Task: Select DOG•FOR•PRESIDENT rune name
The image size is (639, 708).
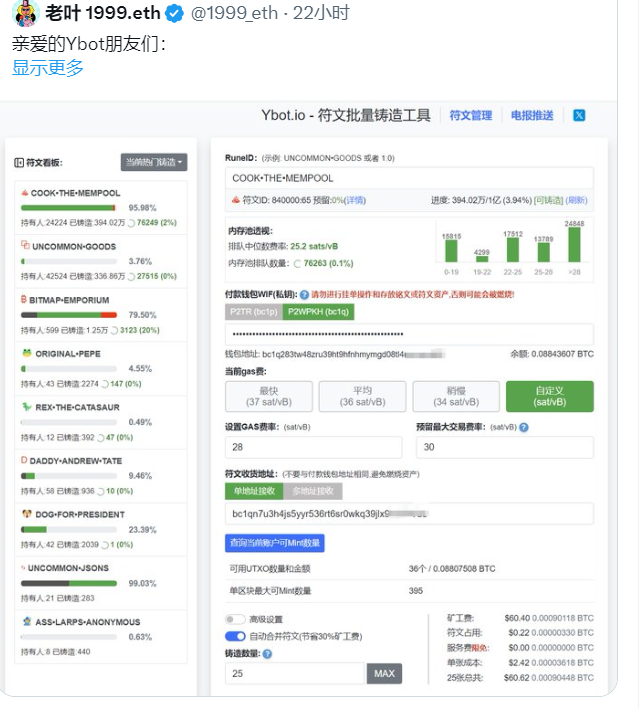Action: 80,515
